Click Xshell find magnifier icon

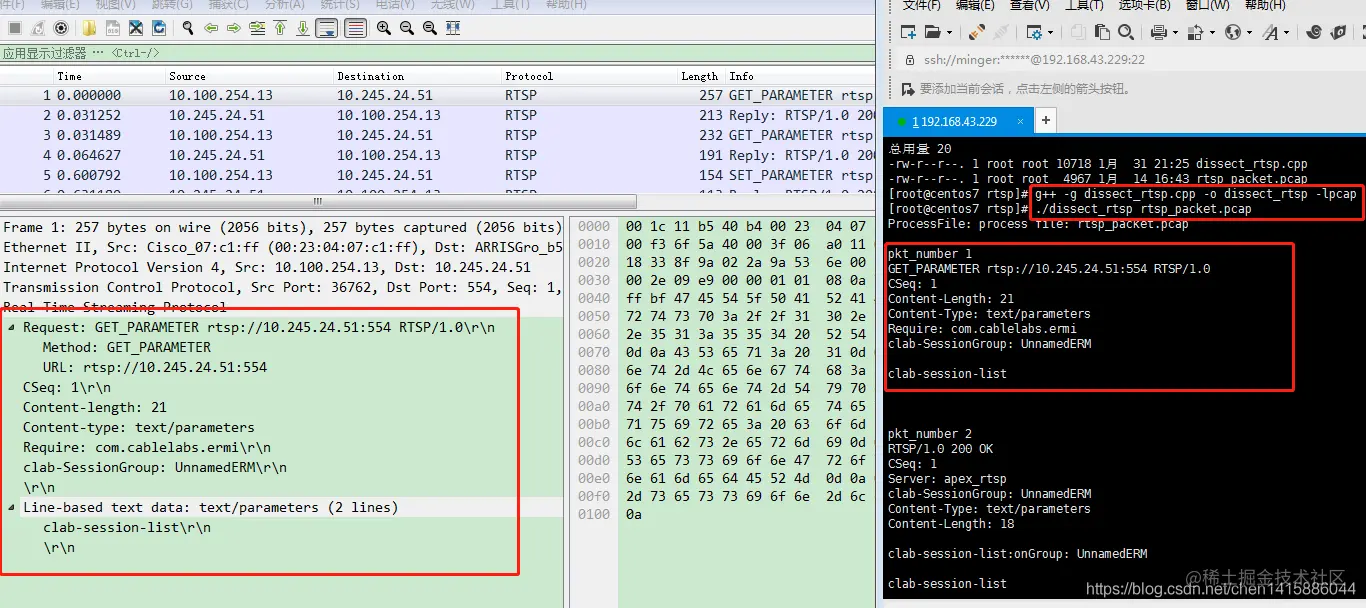[x=1126, y=33]
